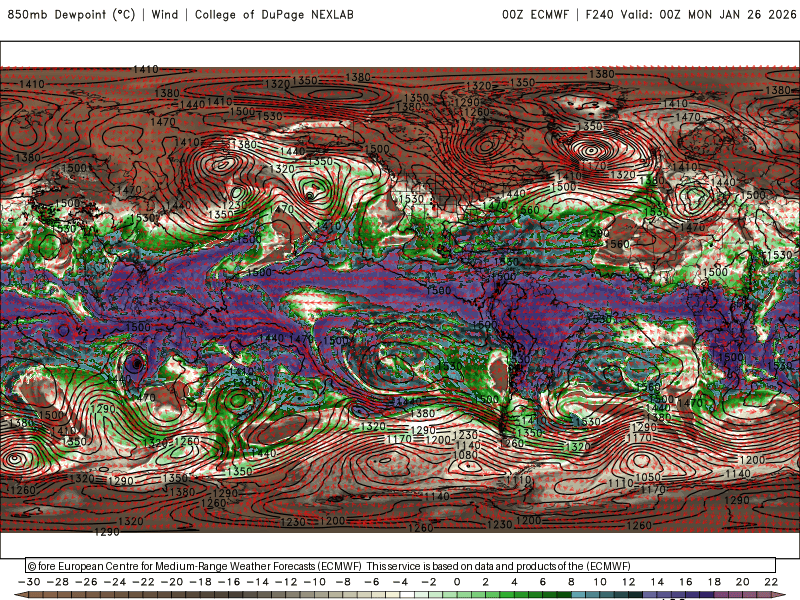Click the positive '14' legend value
800x600 pixels.
click(657, 582)
